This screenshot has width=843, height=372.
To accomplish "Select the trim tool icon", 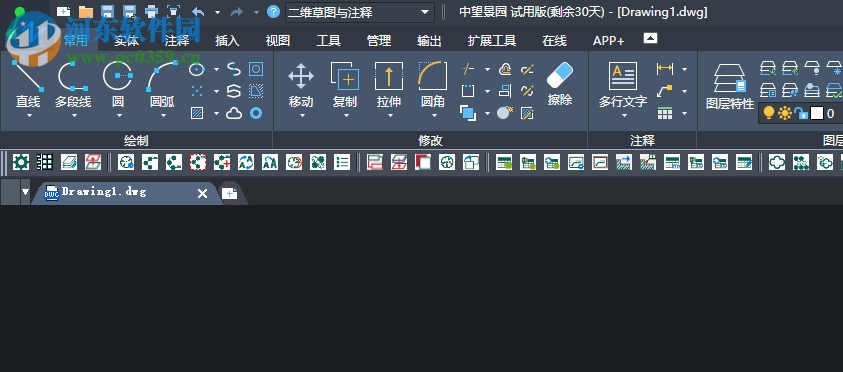I will 468,69.
